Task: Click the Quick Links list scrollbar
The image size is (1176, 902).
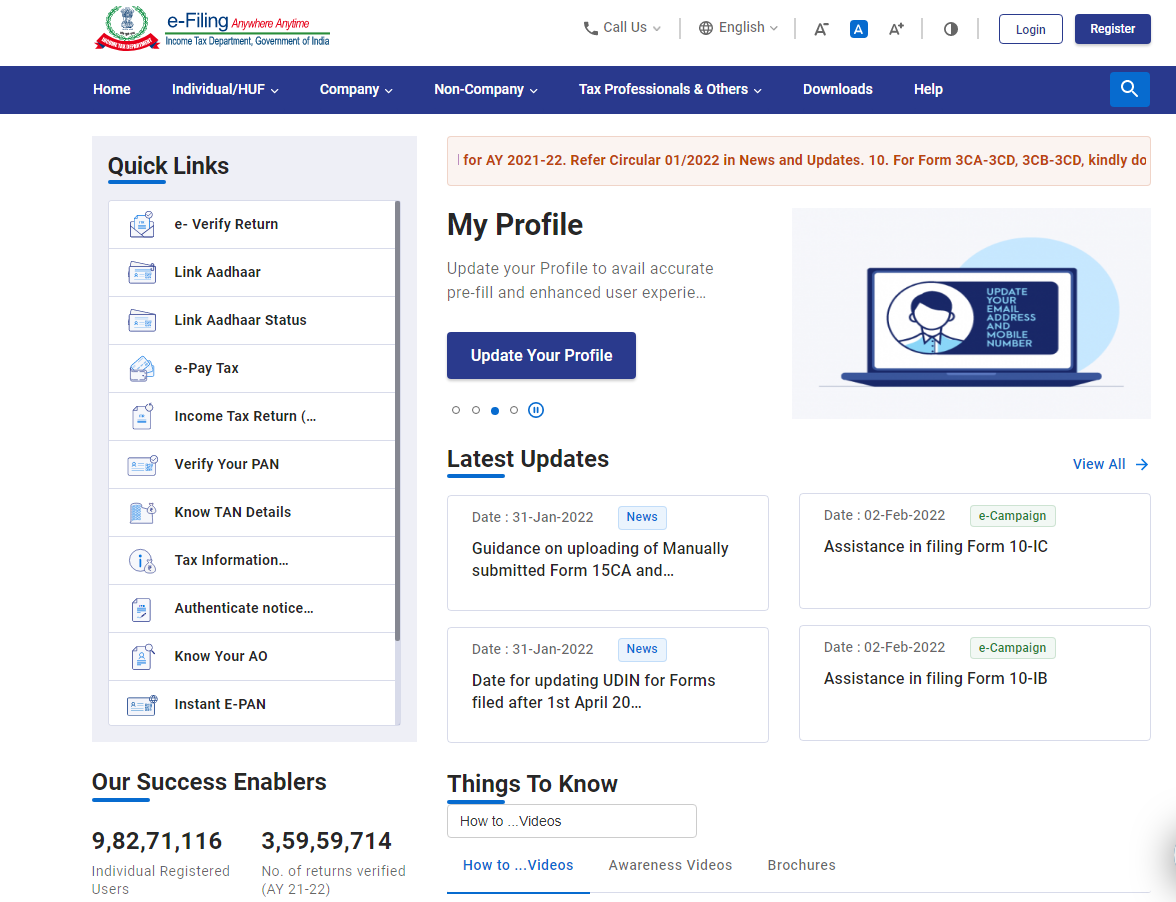Action: [x=397, y=420]
